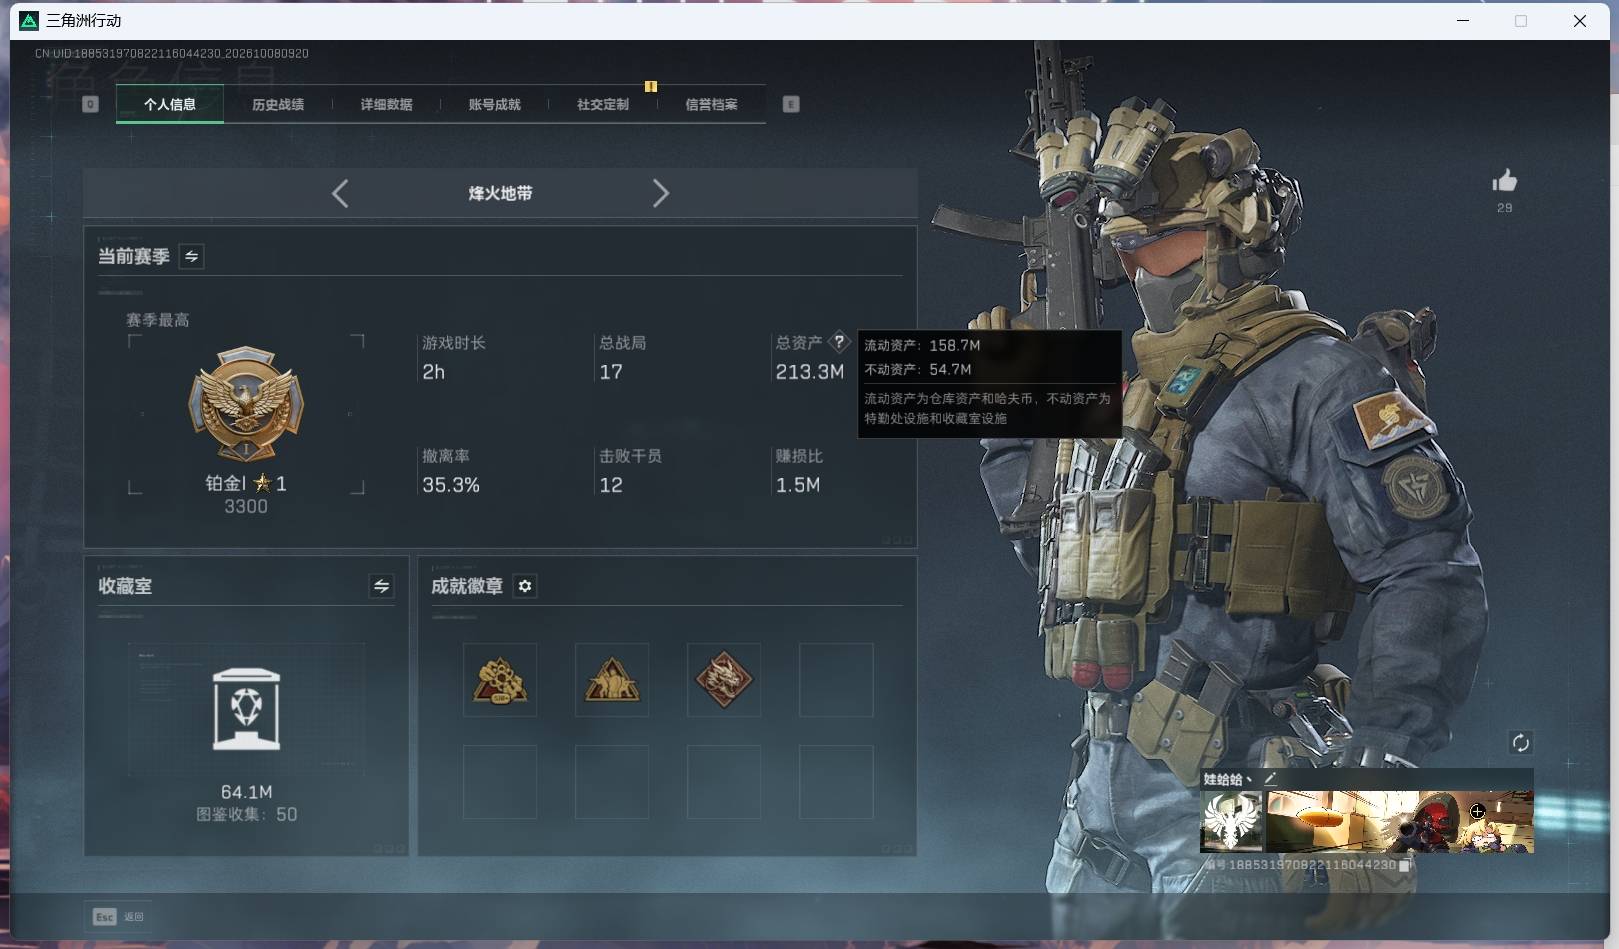Switch to the 信誉档案 tab

pyautogui.click(x=711, y=104)
